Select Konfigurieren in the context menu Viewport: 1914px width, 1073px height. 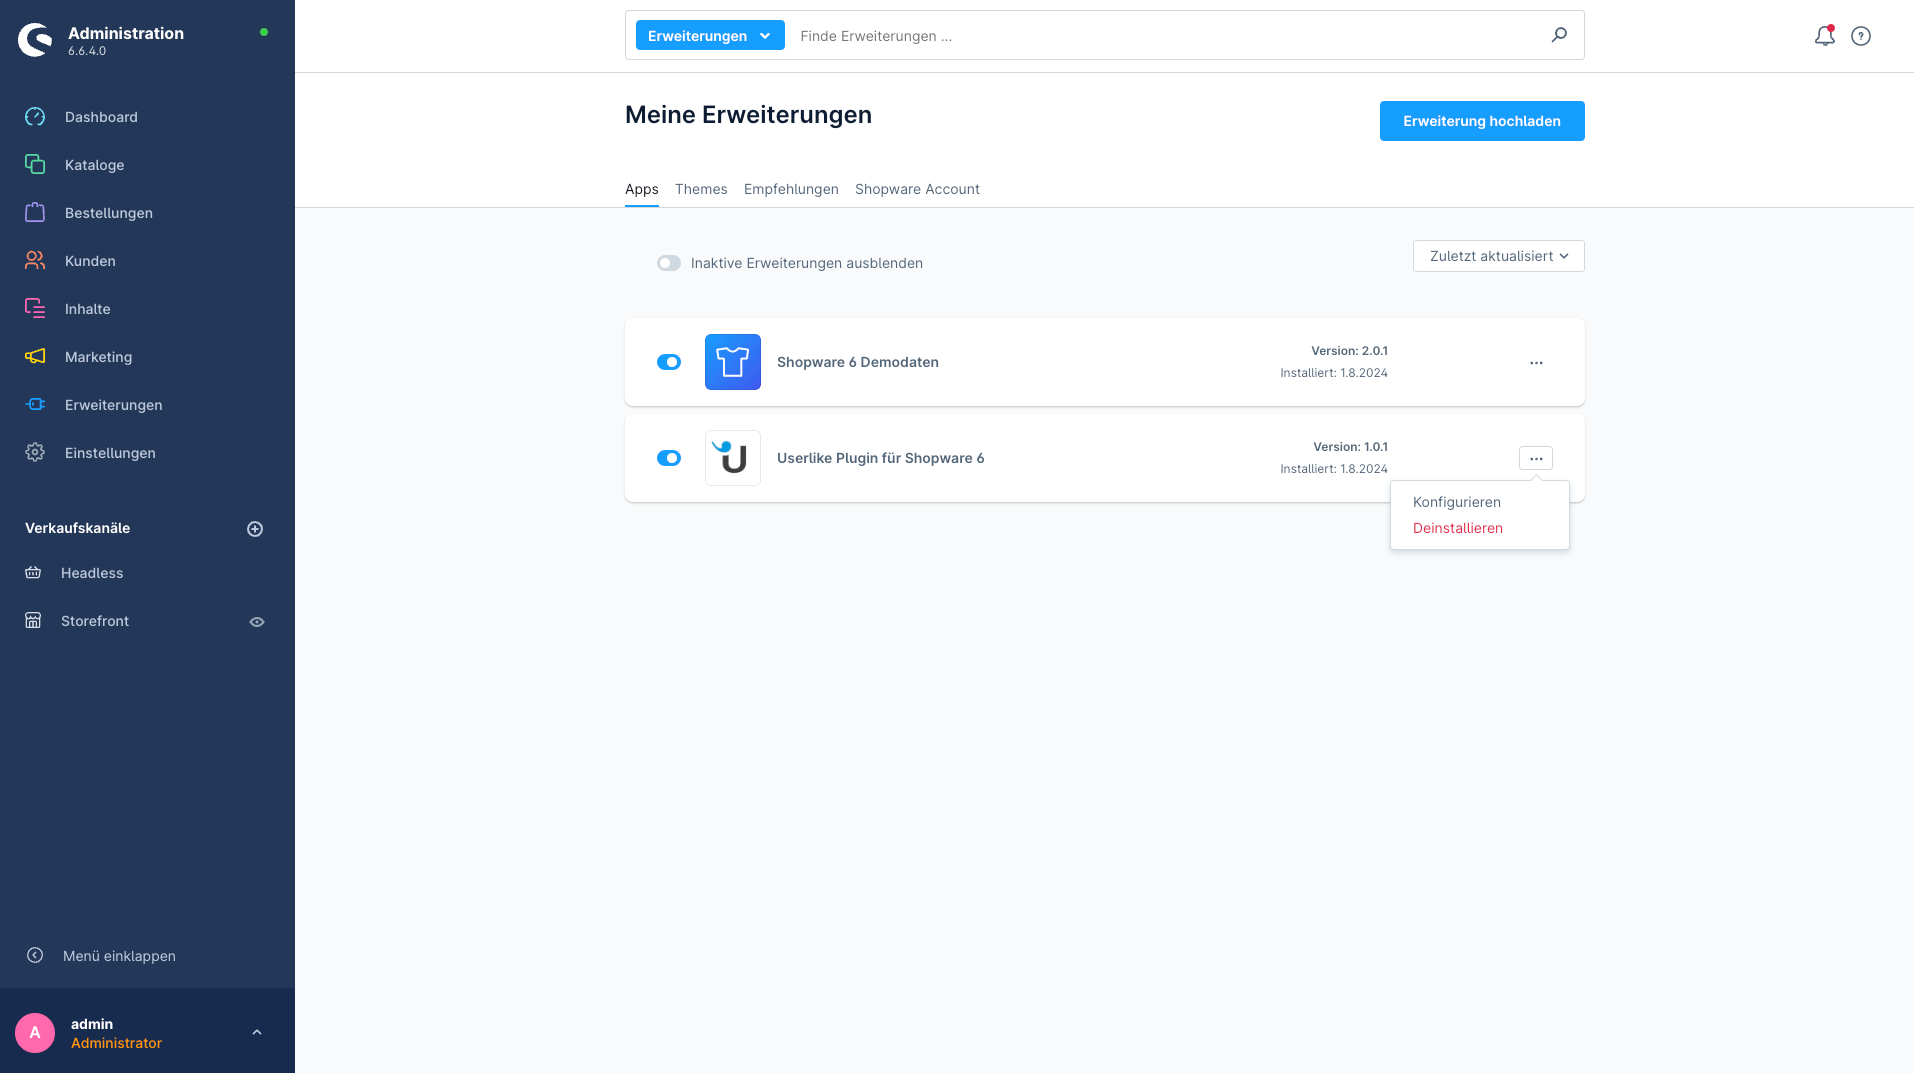(x=1457, y=502)
